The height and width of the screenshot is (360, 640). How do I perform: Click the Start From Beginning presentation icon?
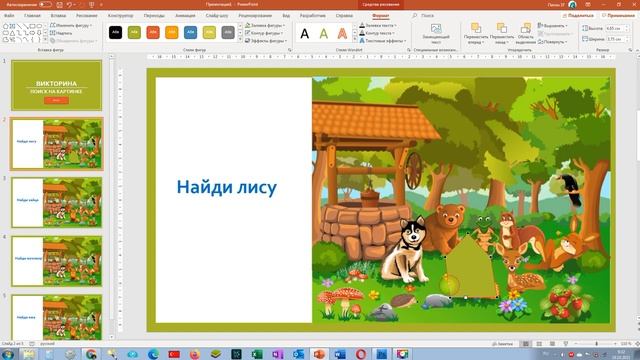tap(91, 4)
